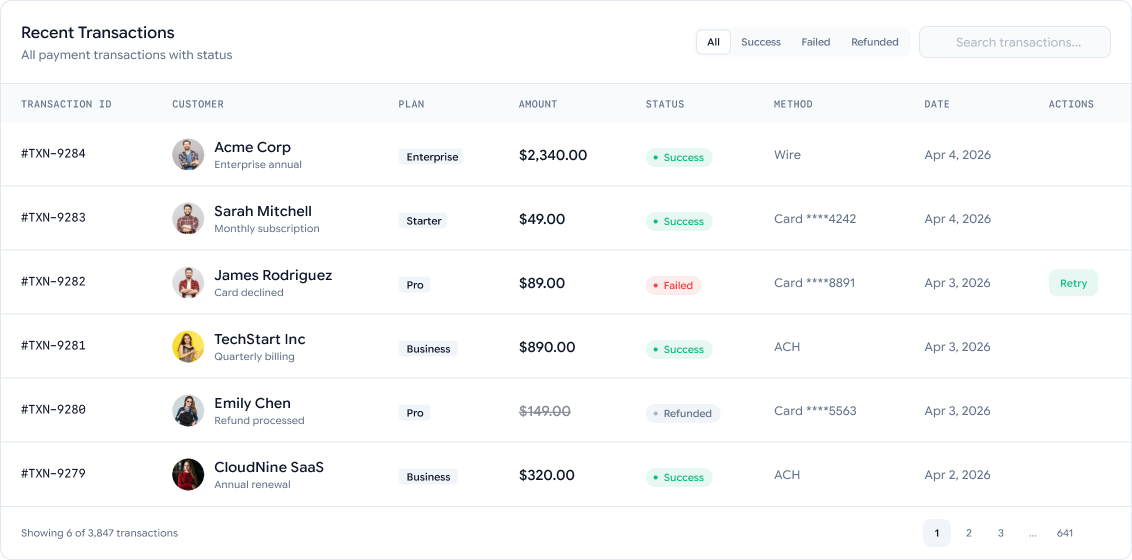Click Sarah Mitchell's profile avatar
Screen dimensions: 1132x560
188,219
